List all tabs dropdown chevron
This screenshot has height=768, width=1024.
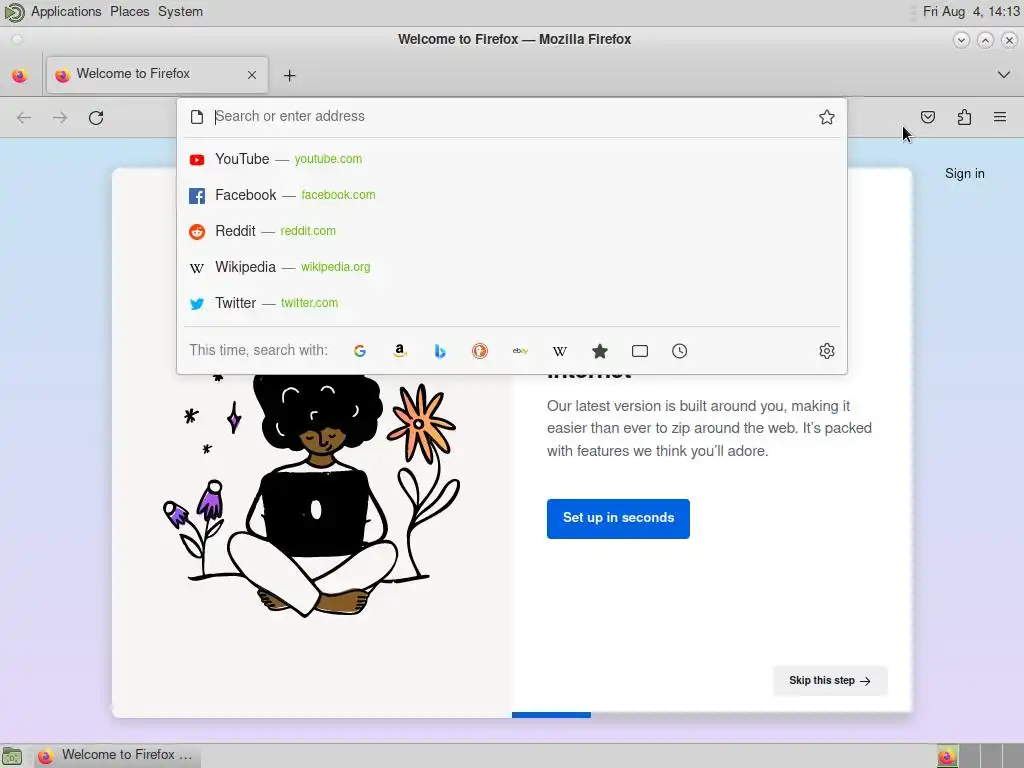point(1004,74)
